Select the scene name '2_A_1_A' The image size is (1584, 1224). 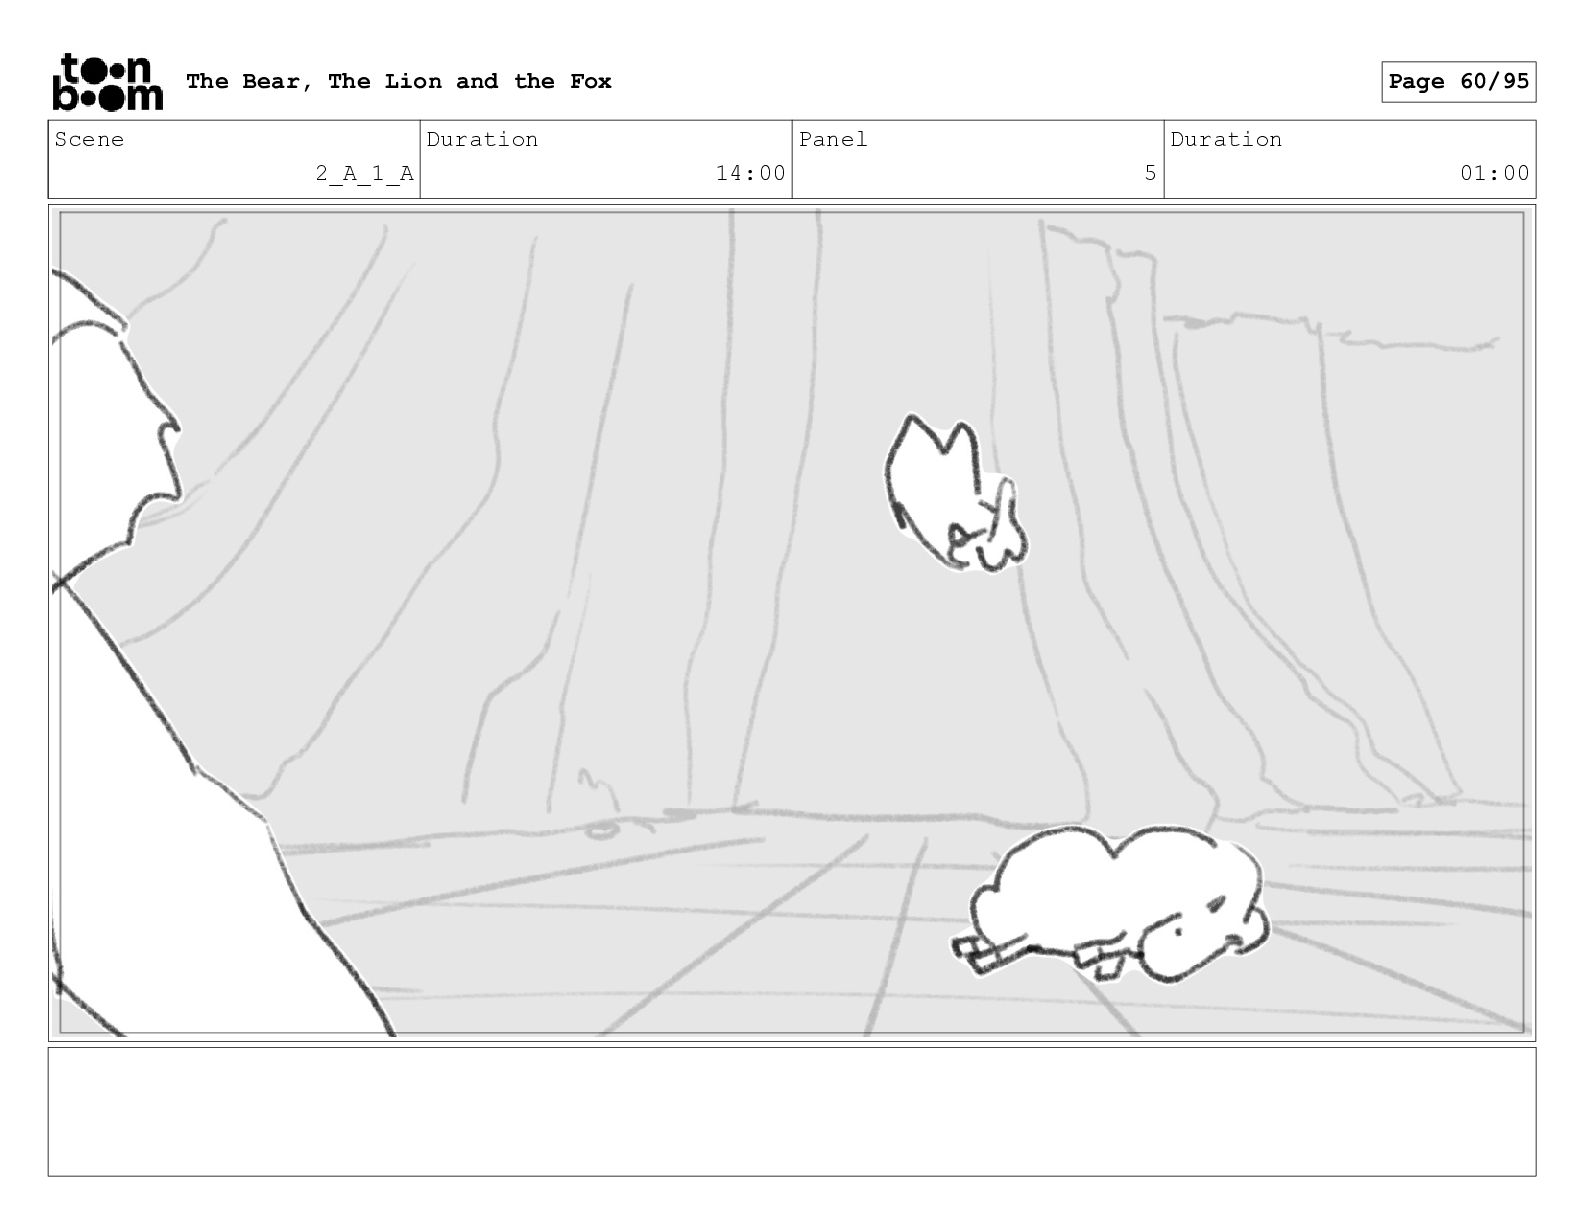364,174
